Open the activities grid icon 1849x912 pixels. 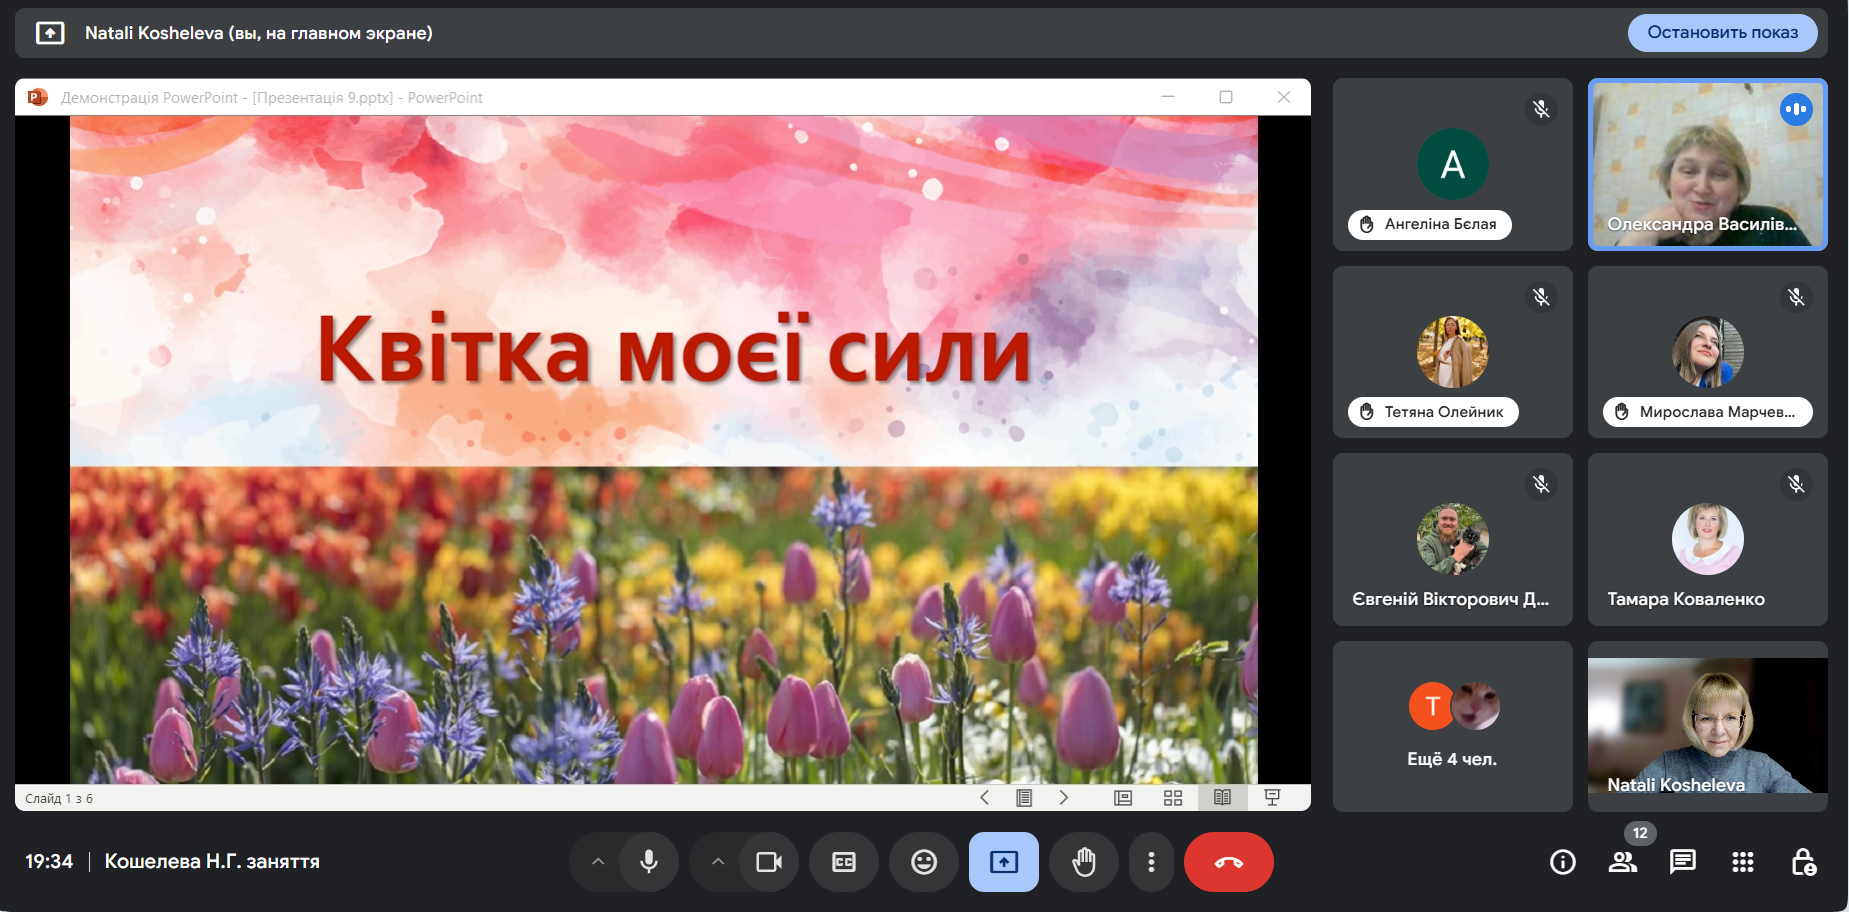[1742, 862]
